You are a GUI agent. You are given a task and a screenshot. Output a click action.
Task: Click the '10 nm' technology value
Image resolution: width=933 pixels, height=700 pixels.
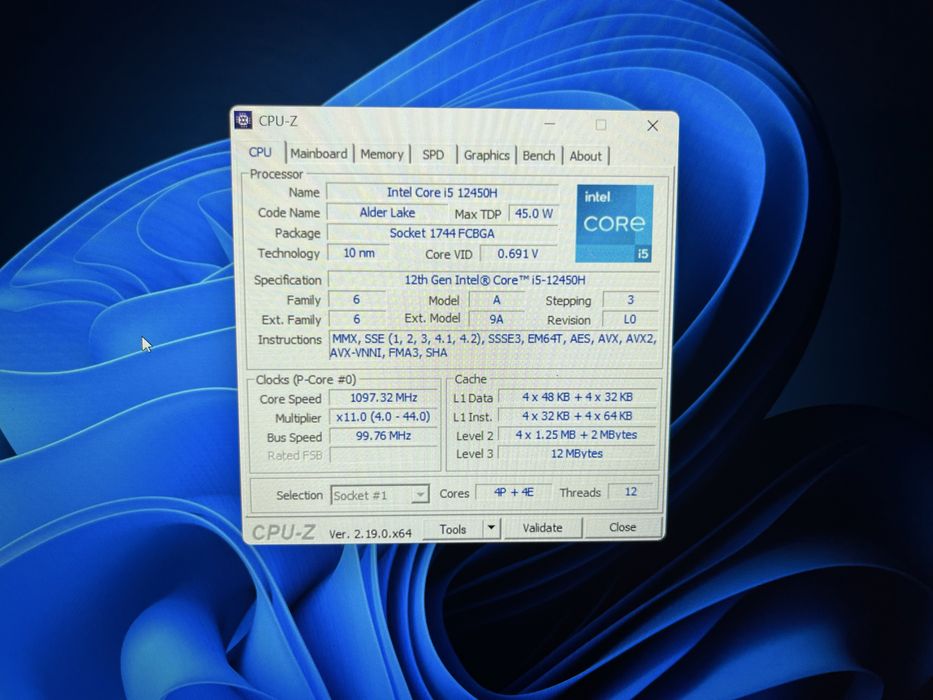(359, 253)
